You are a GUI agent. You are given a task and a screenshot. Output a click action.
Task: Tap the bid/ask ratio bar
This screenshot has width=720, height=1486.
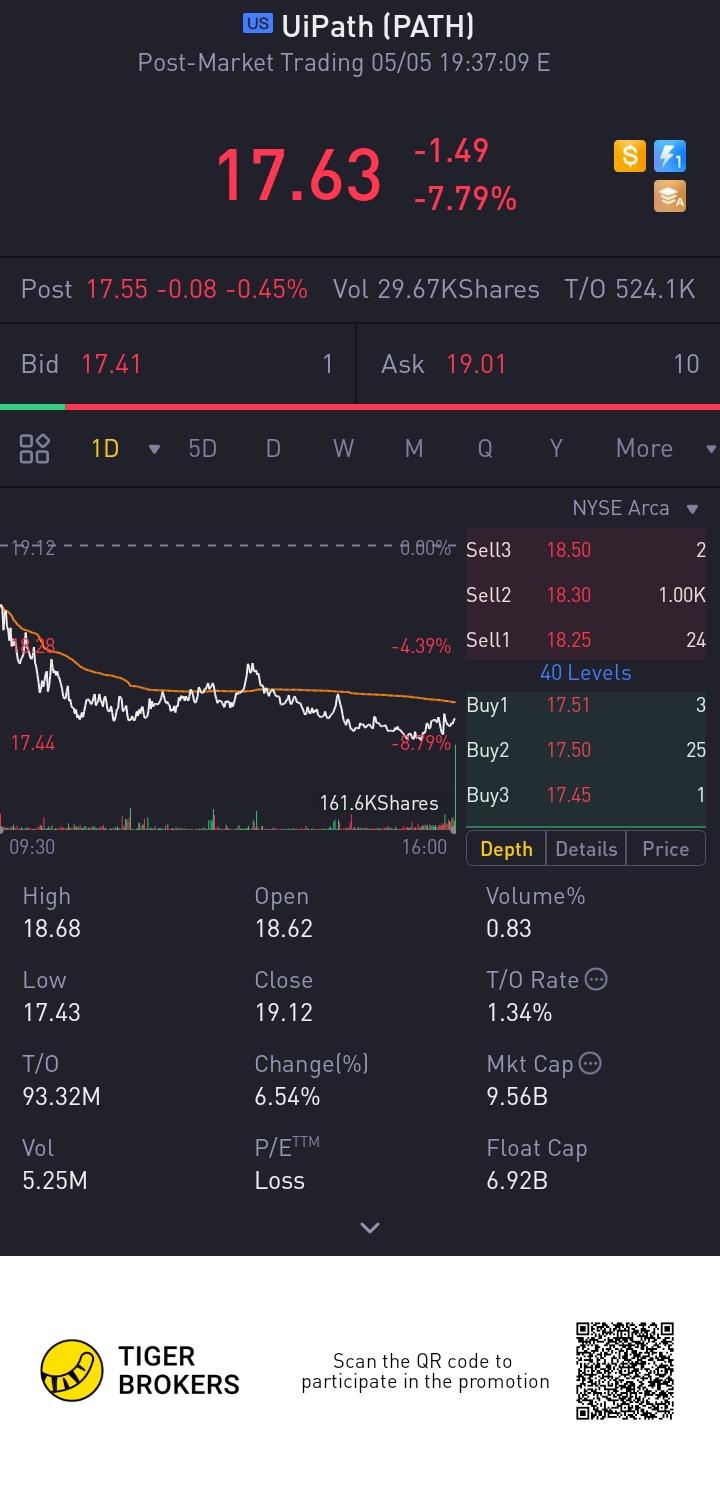[360, 407]
